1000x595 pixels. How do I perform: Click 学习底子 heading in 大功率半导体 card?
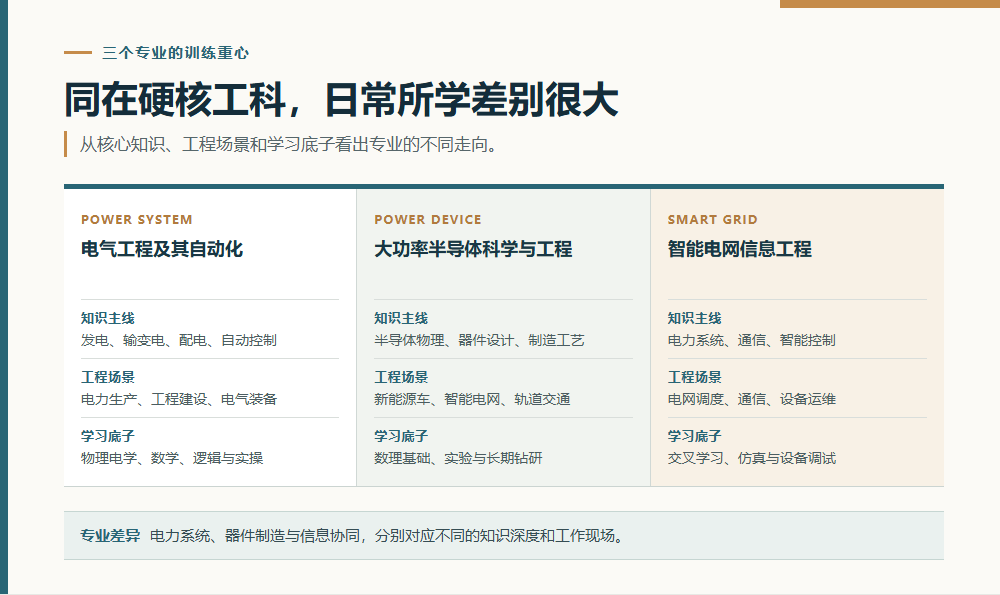pyautogui.click(x=401, y=436)
